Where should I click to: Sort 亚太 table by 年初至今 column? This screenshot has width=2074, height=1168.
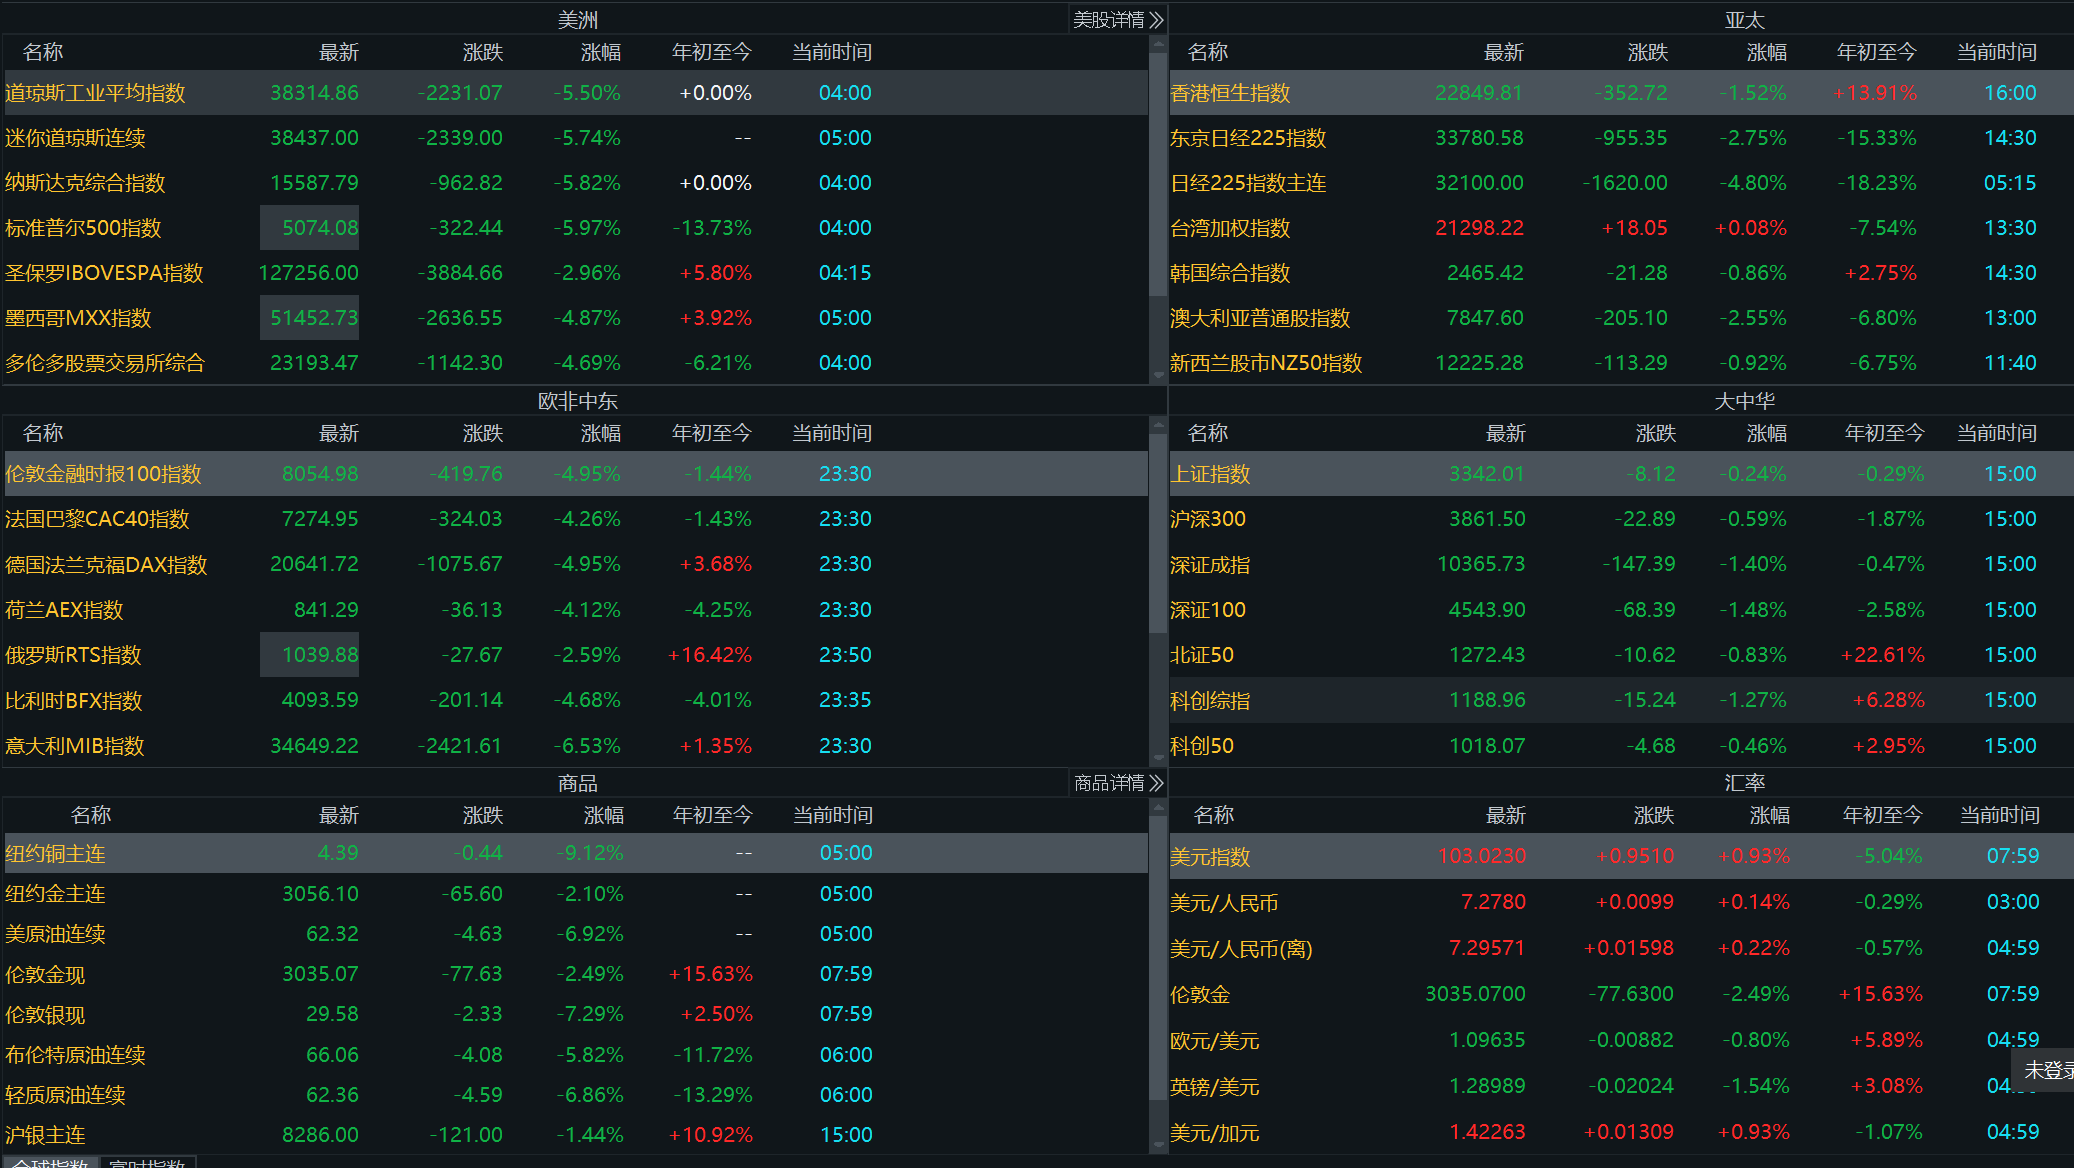(1876, 52)
